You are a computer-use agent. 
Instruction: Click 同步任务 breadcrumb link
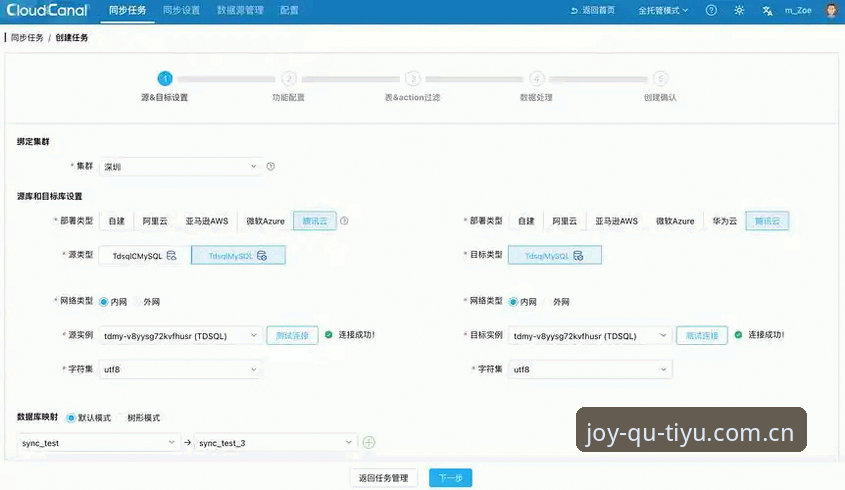(27, 38)
